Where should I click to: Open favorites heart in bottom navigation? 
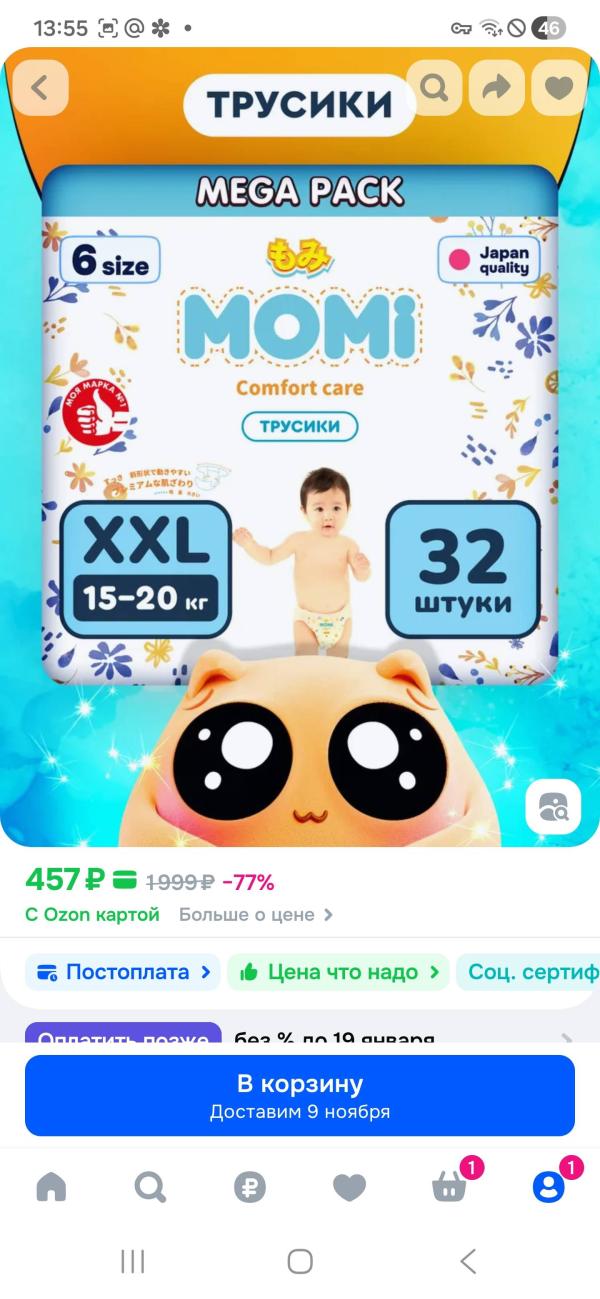point(349,1187)
